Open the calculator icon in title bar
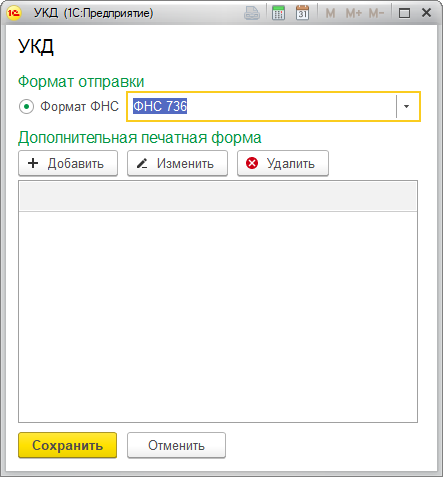The image size is (443, 477). pyautogui.click(x=278, y=13)
